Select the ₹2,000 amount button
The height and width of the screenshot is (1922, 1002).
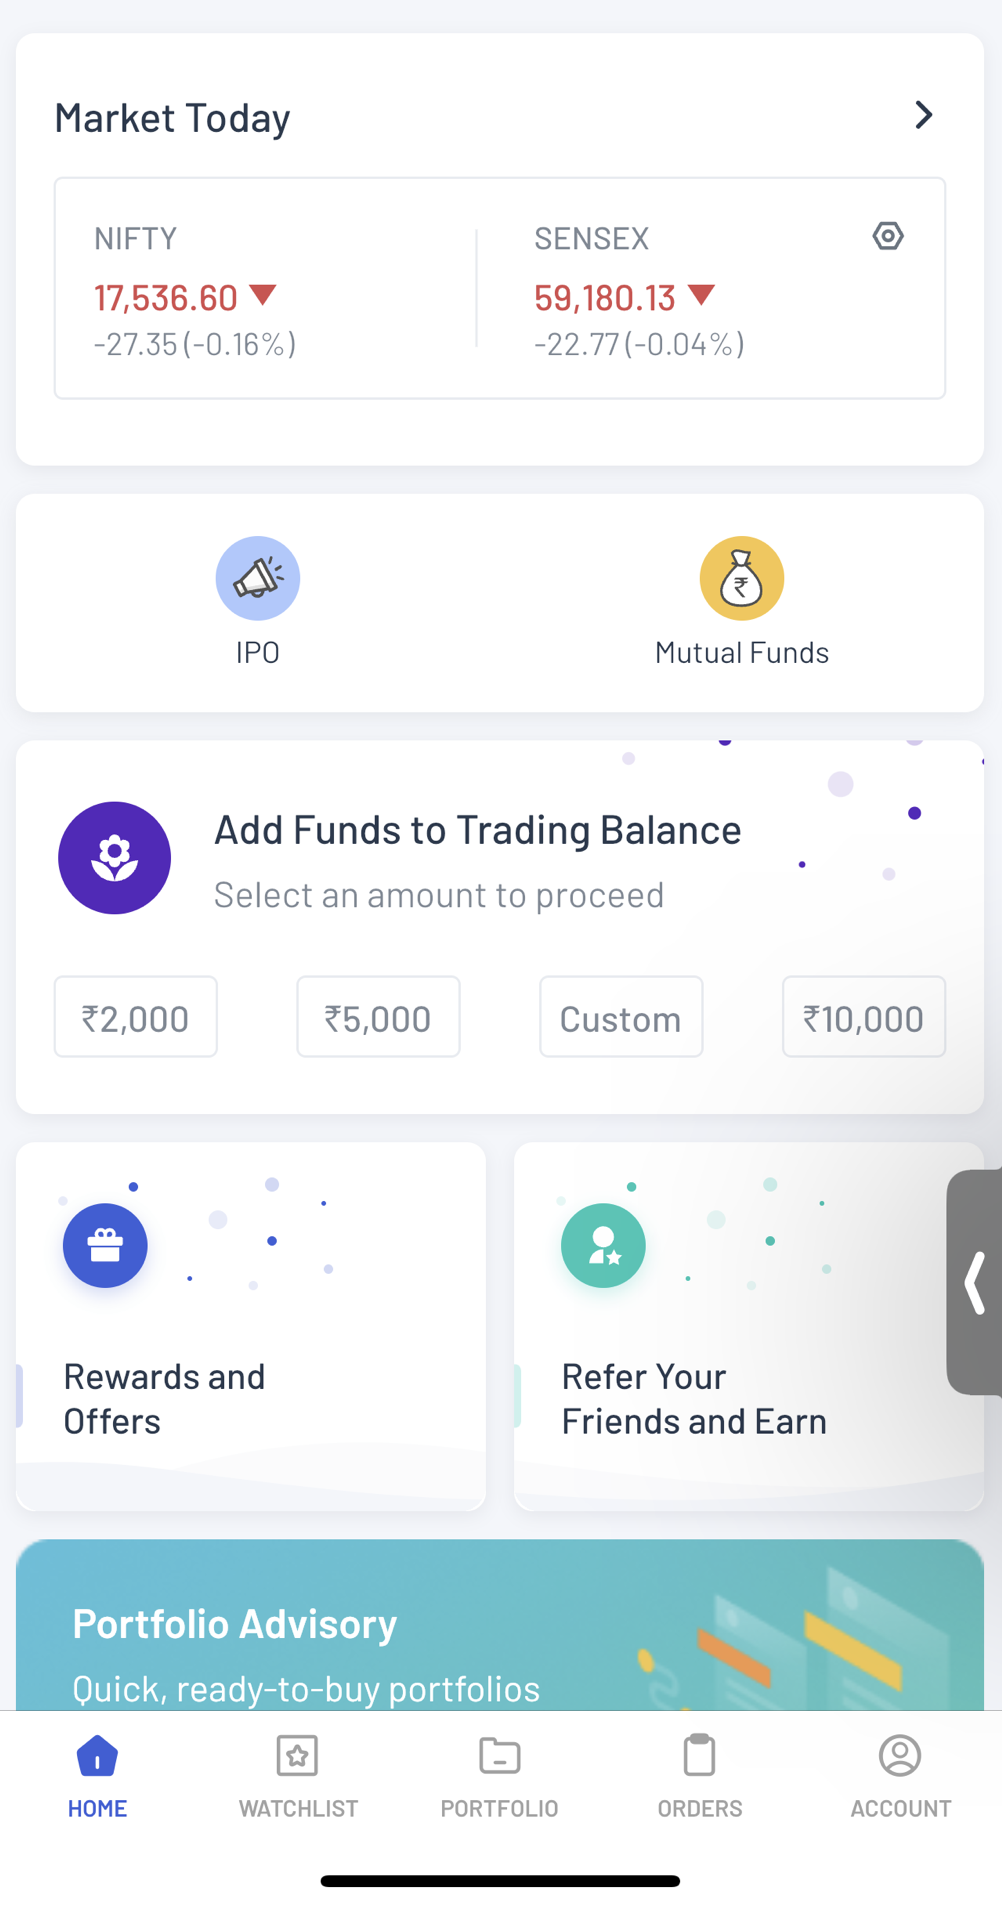(x=136, y=1017)
